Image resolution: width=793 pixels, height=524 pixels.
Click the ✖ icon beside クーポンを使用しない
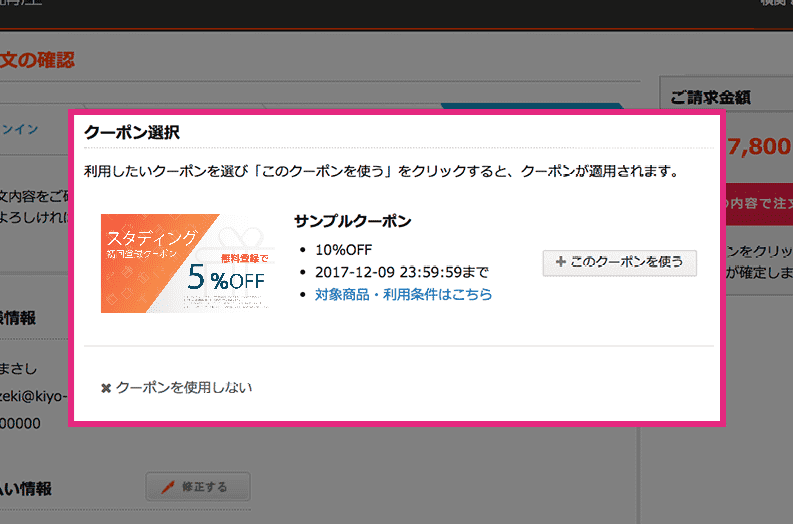106,388
